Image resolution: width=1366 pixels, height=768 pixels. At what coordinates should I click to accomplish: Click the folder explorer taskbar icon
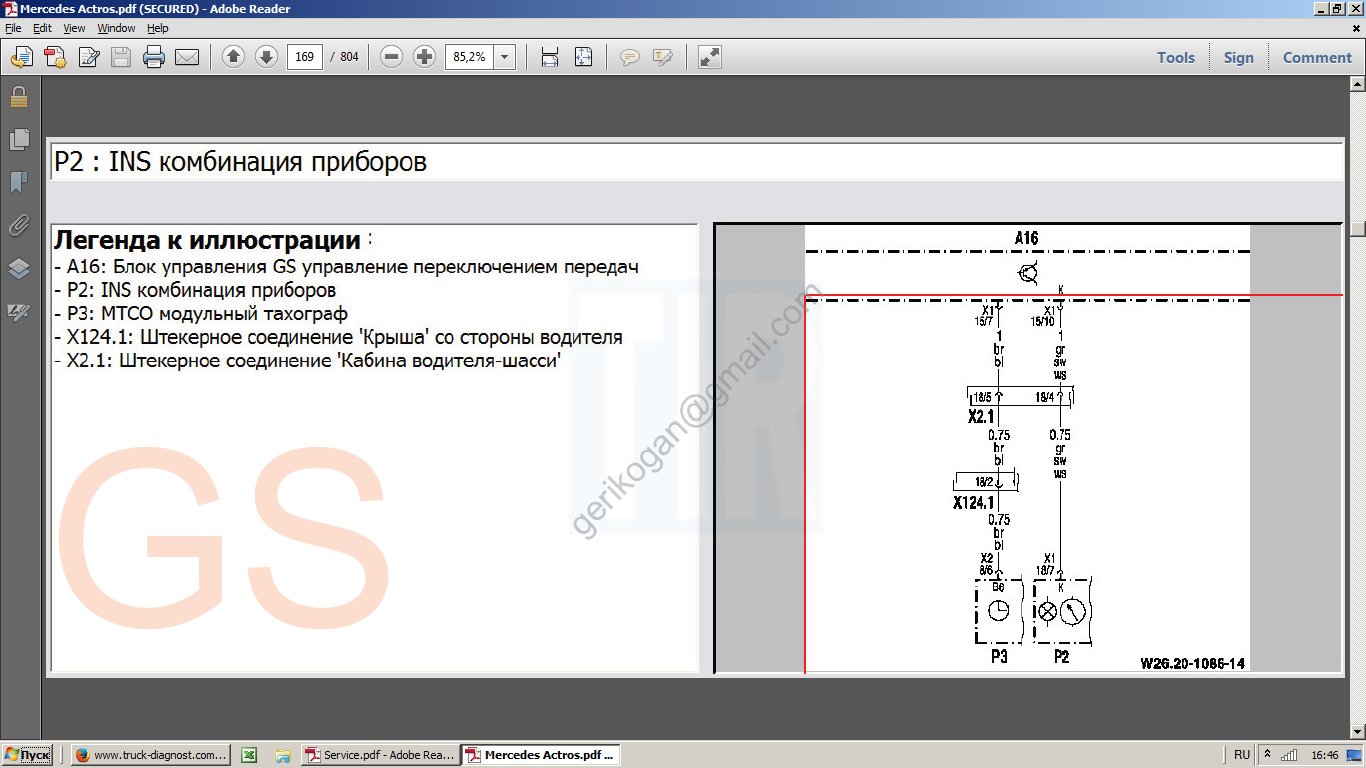(x=283, y=755)
